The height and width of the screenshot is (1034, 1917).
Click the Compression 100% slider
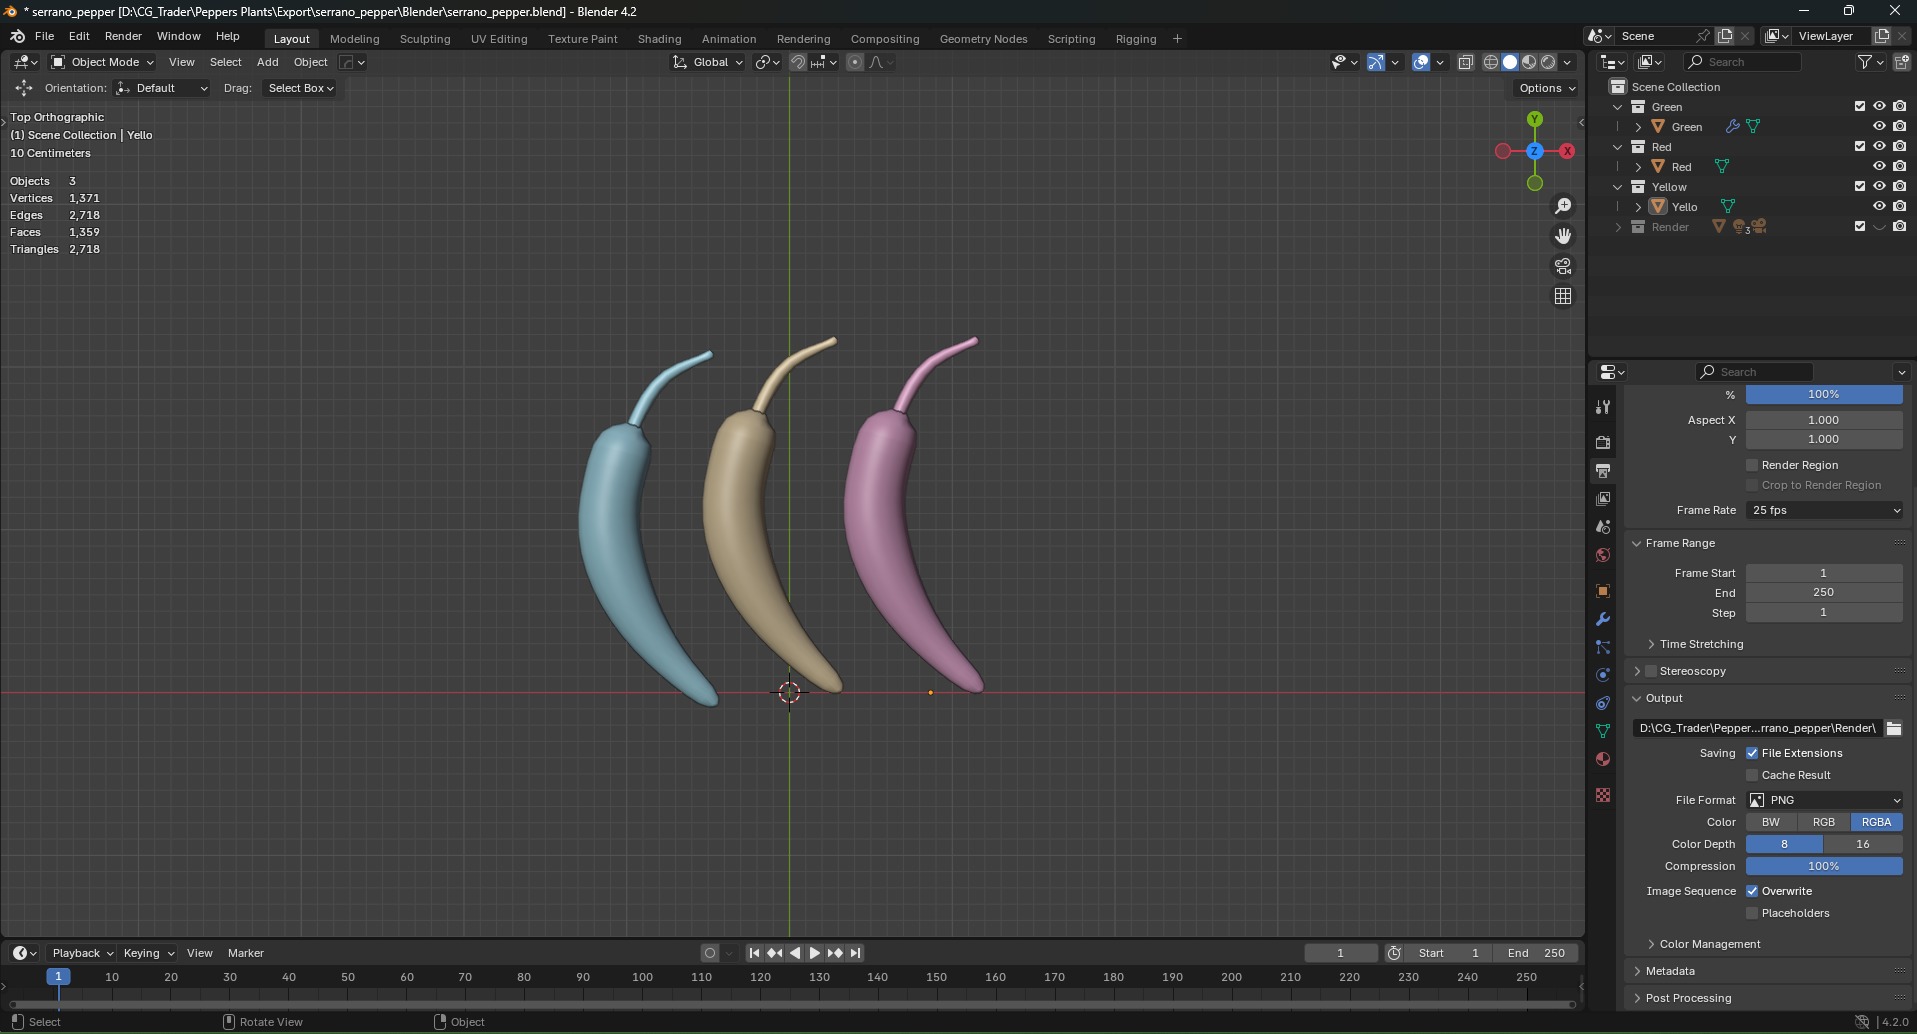(x=1824, y=866)
